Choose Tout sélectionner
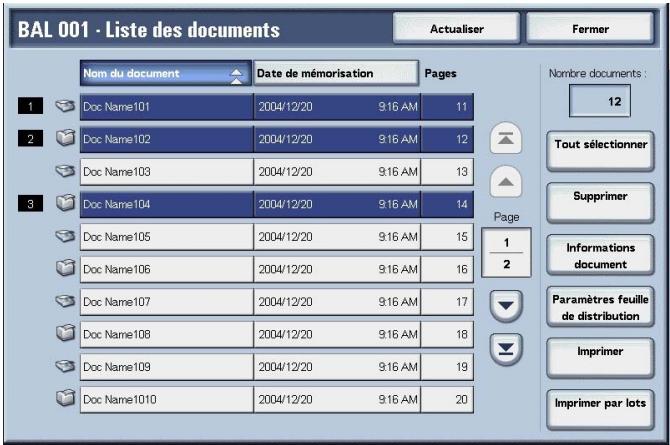 (600, 150)
